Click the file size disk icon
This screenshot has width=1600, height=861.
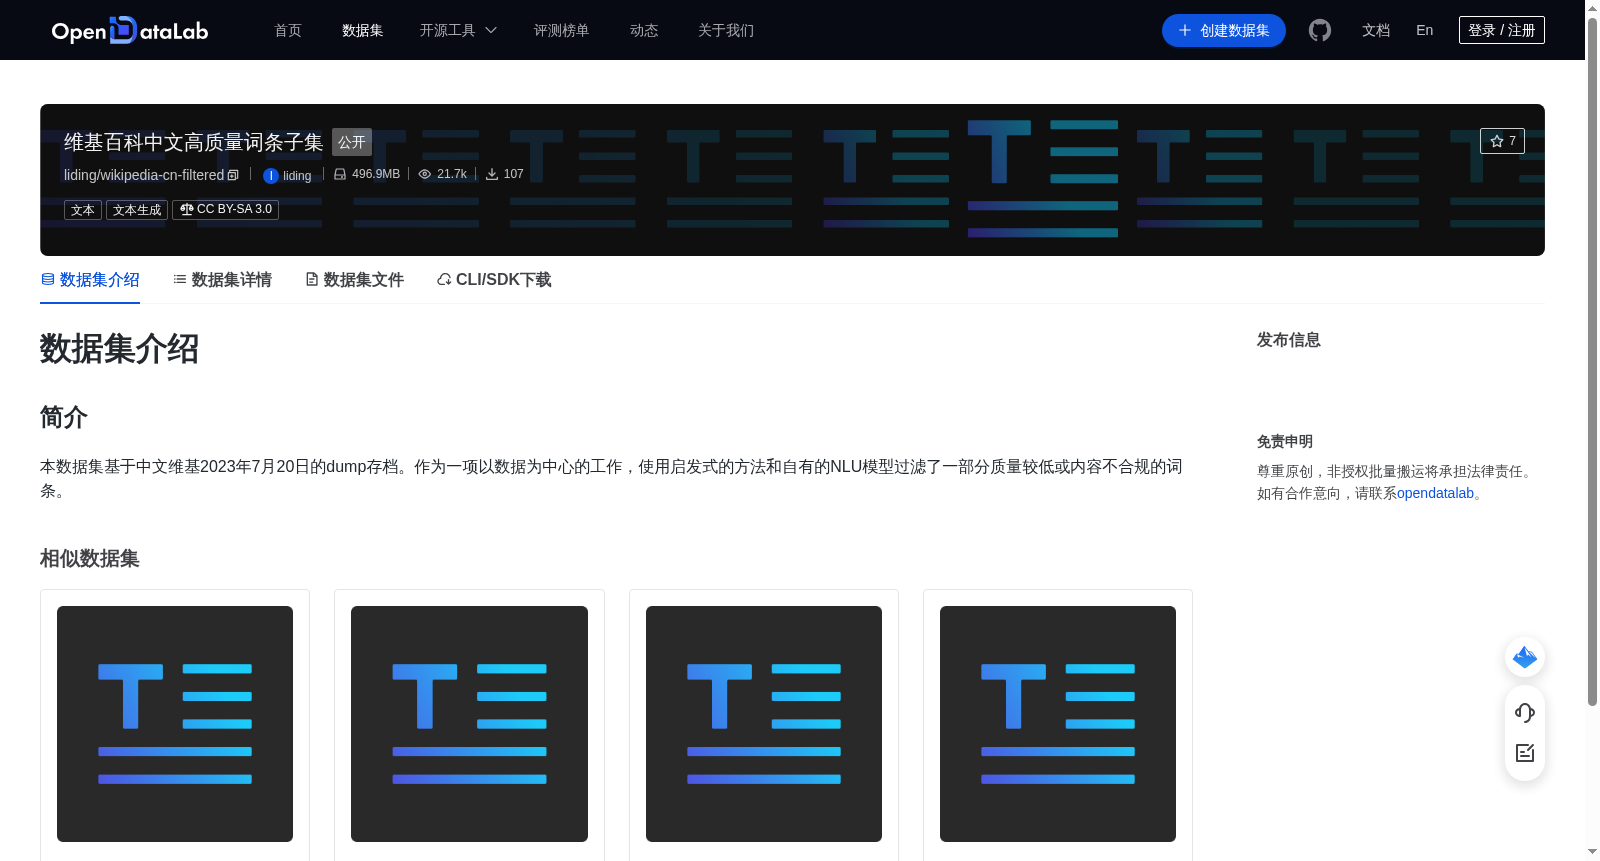(x=340, y=174)
